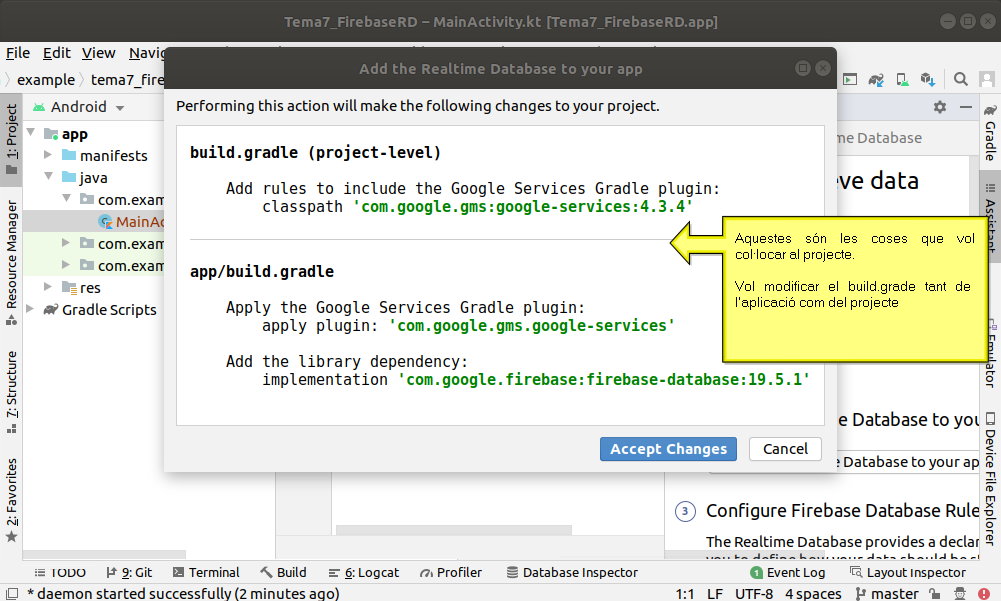The height and width of the screenshot is (601, 1001).
Task: Collapse the first com.exam package
Action: [66, 199]
